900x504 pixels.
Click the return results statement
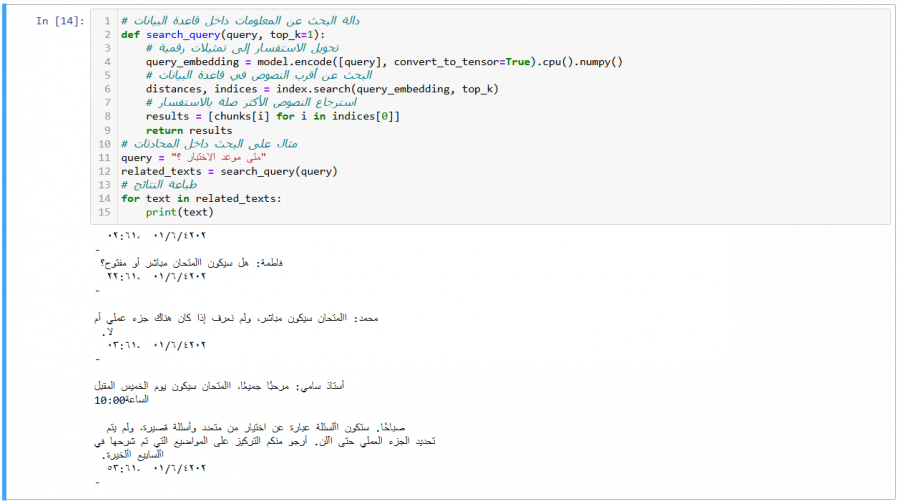tap(188, 130)
